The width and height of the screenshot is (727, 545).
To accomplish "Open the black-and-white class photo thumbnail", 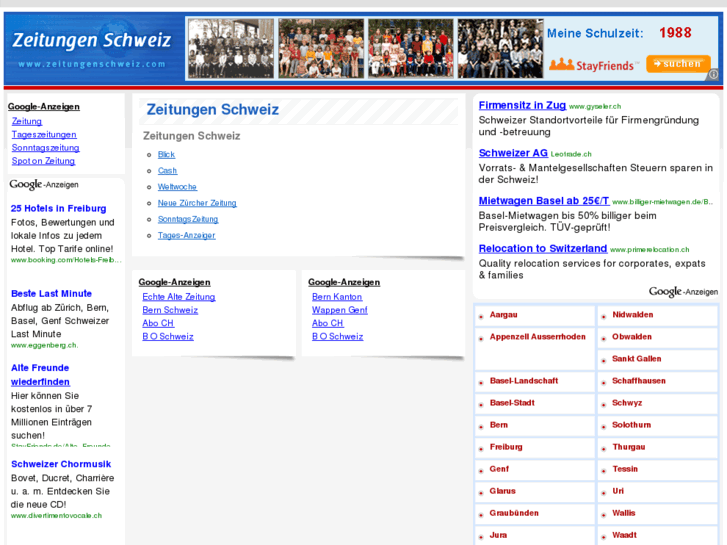I will (500, 48).
